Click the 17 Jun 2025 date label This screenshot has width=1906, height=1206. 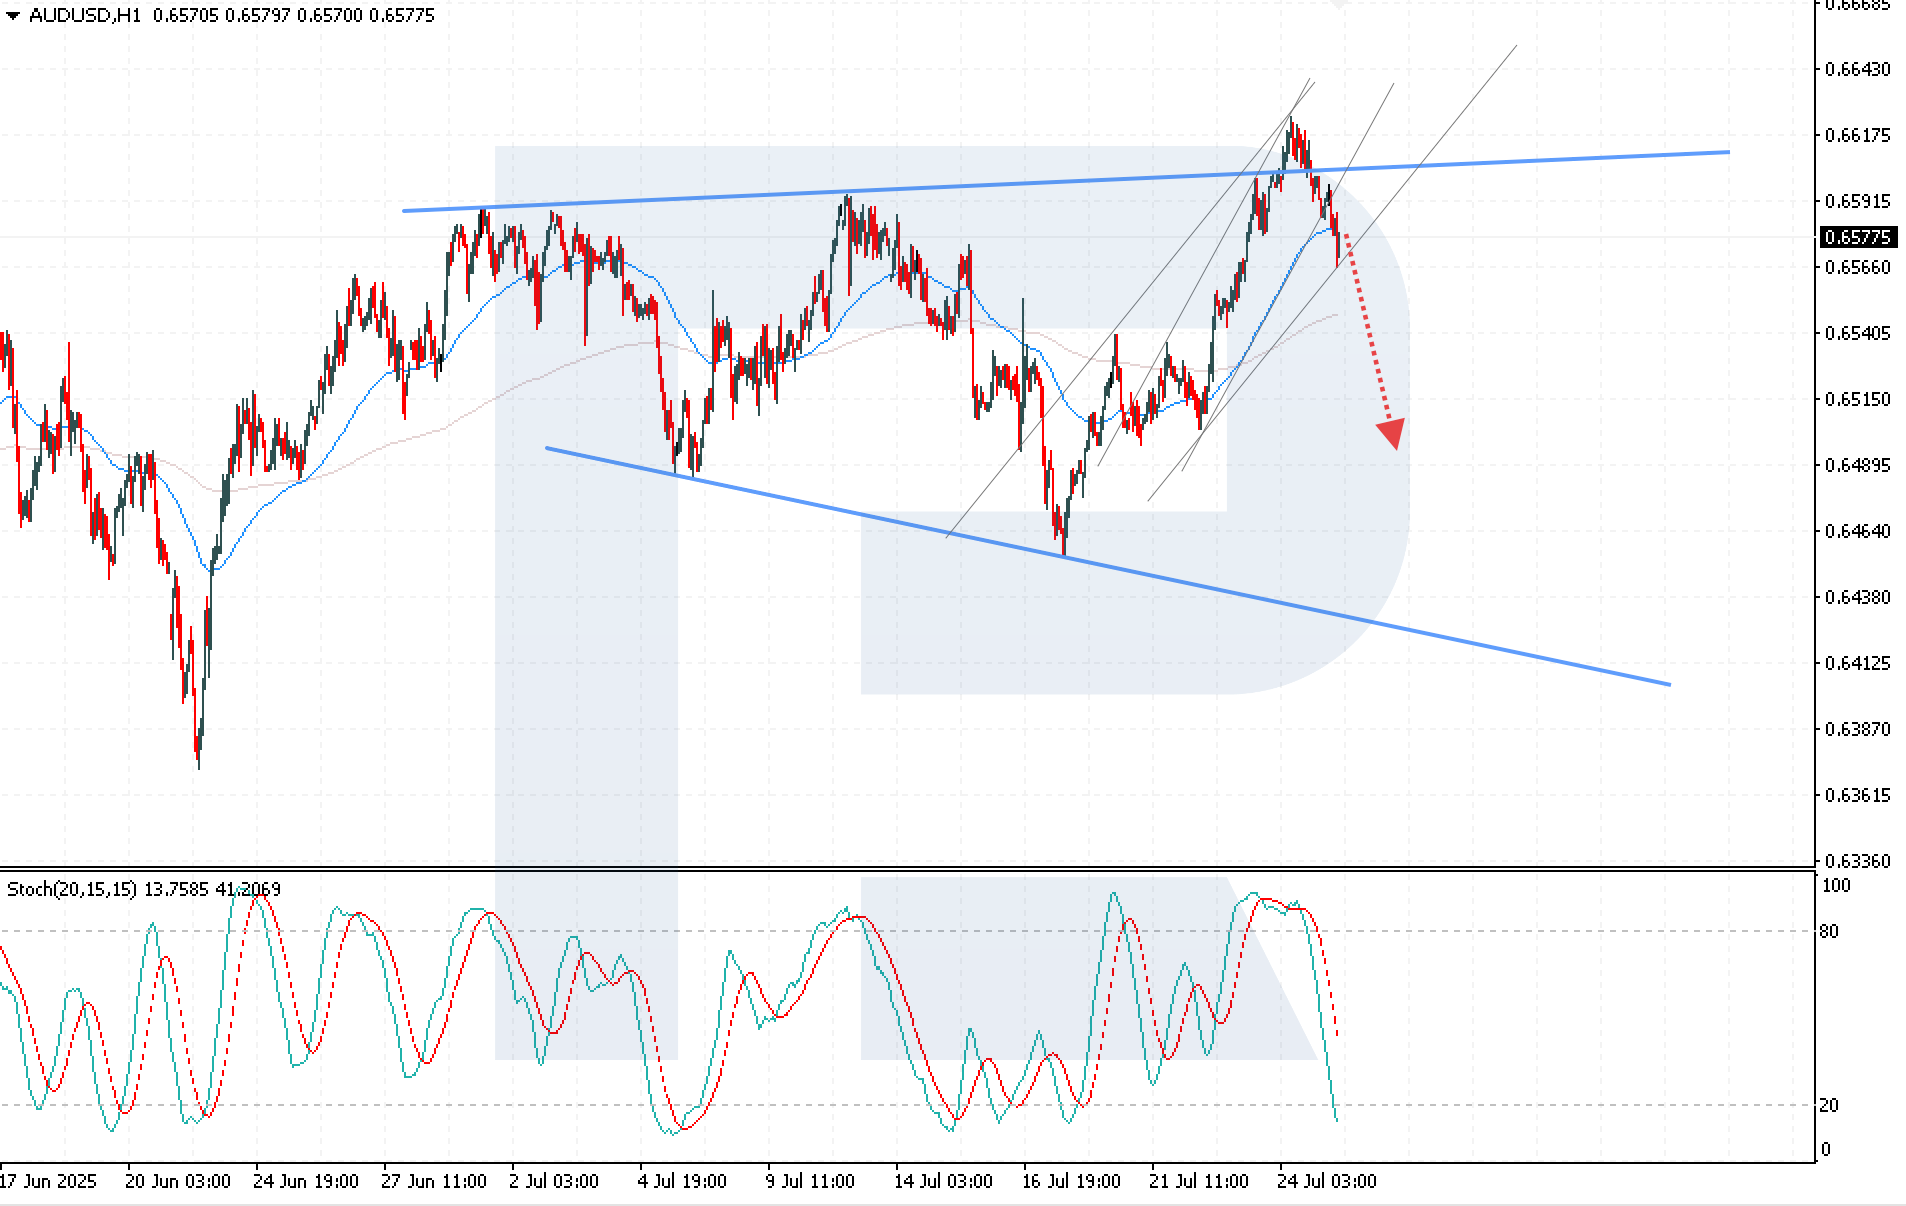[49, 1181]
